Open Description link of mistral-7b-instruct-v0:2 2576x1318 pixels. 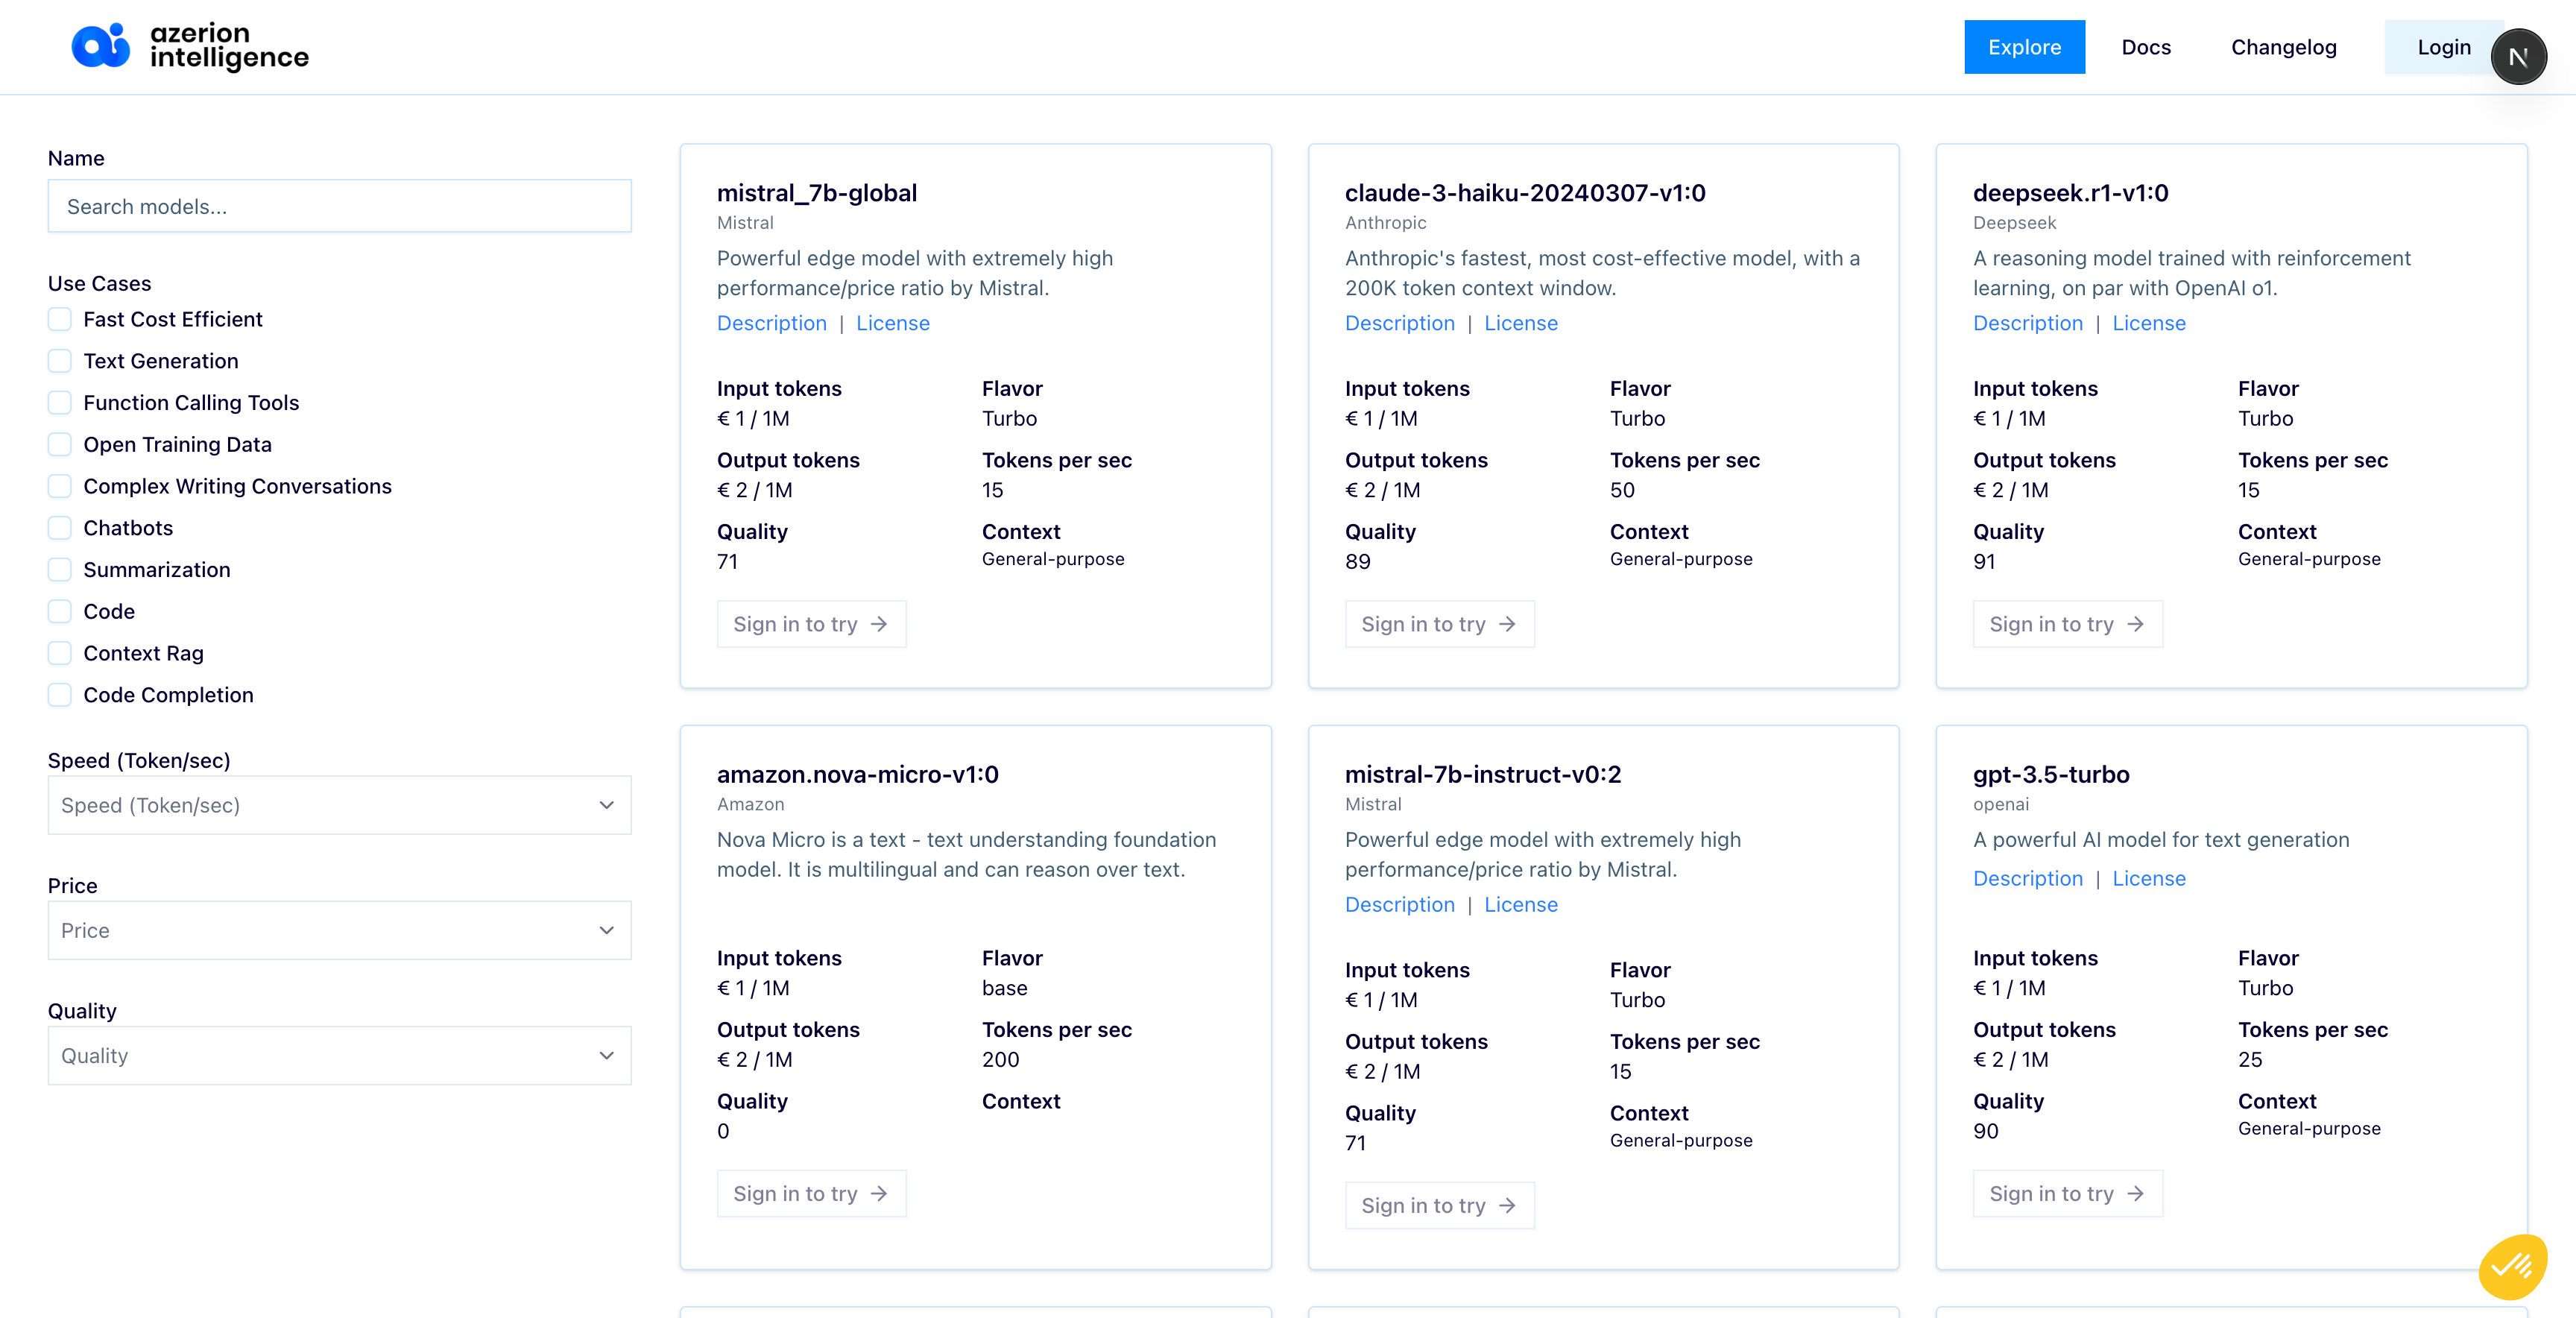pos(1399,904)
